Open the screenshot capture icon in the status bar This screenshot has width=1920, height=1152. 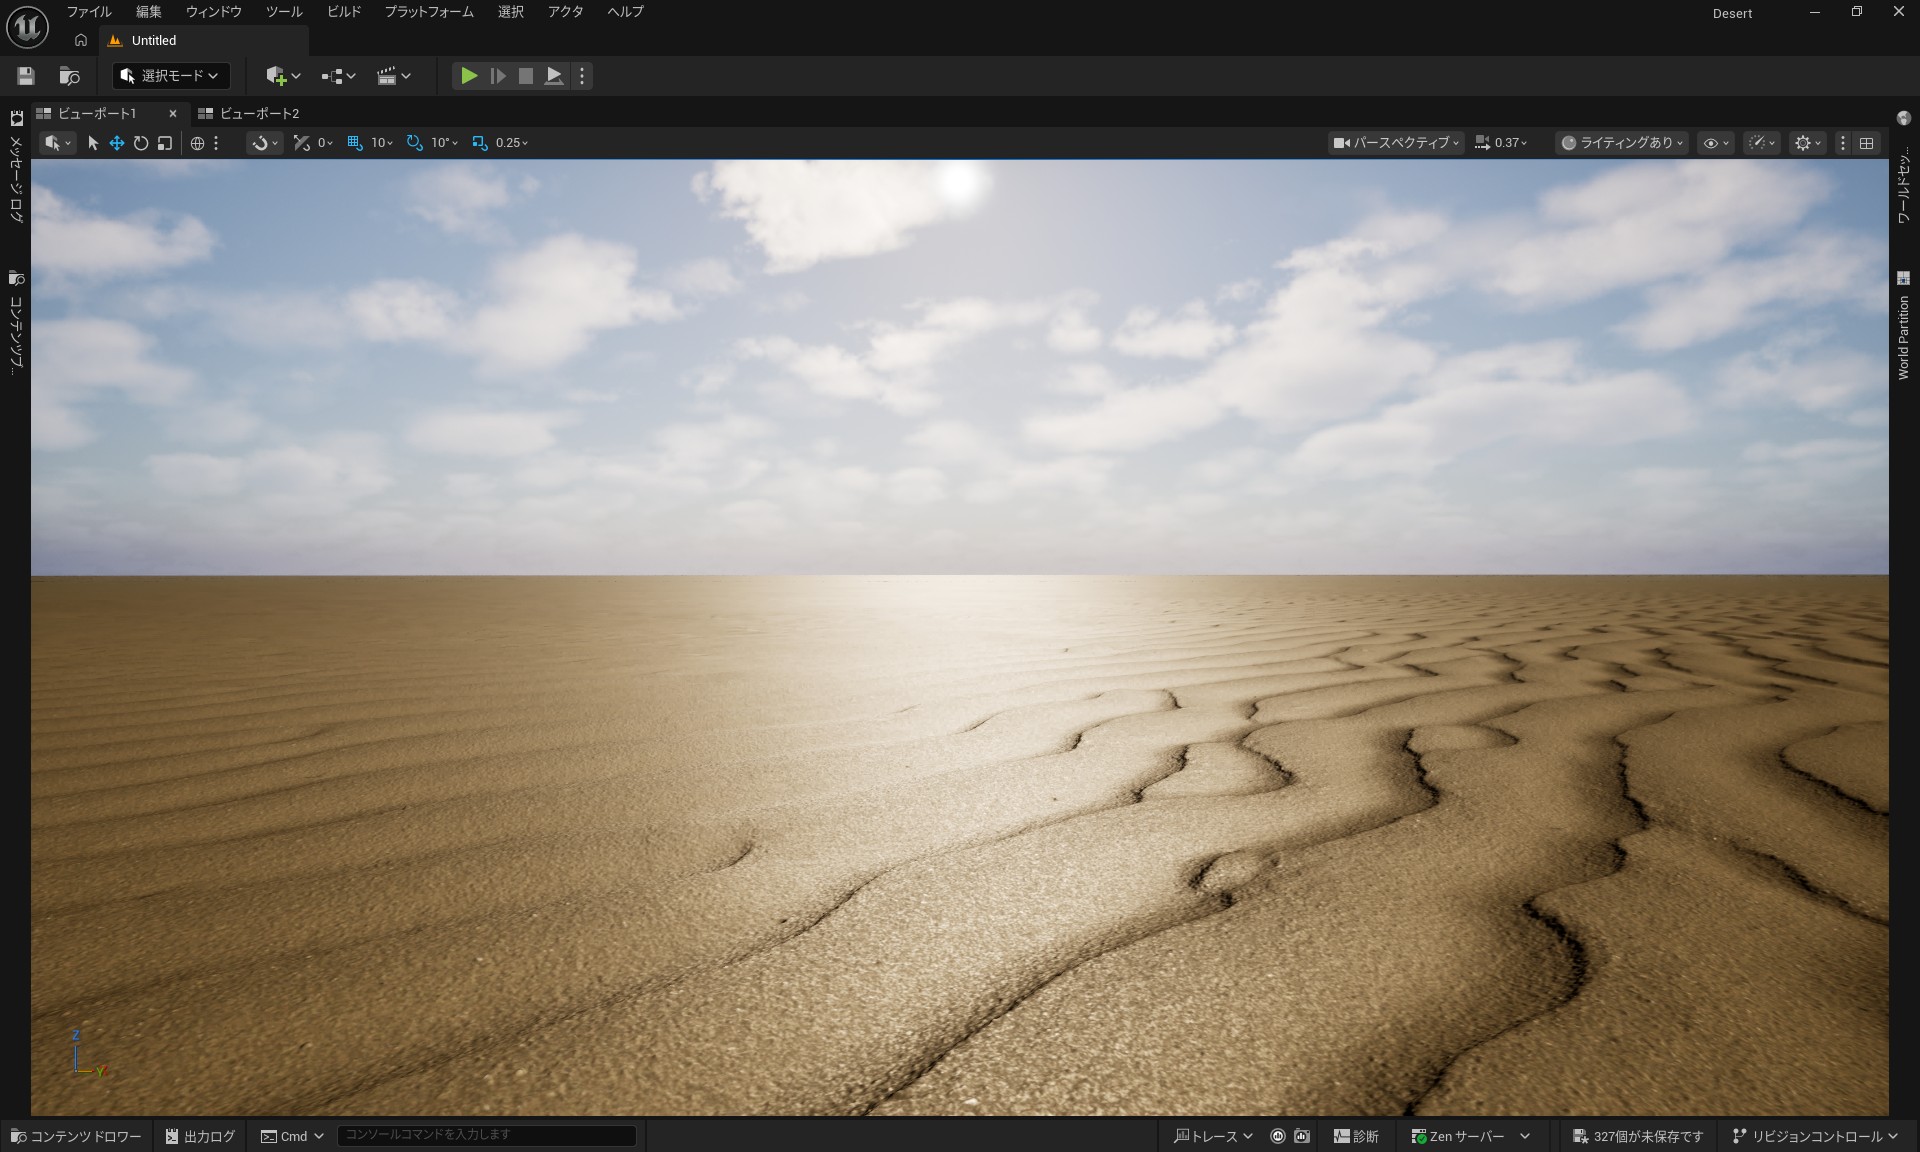click(1300, 1136)
